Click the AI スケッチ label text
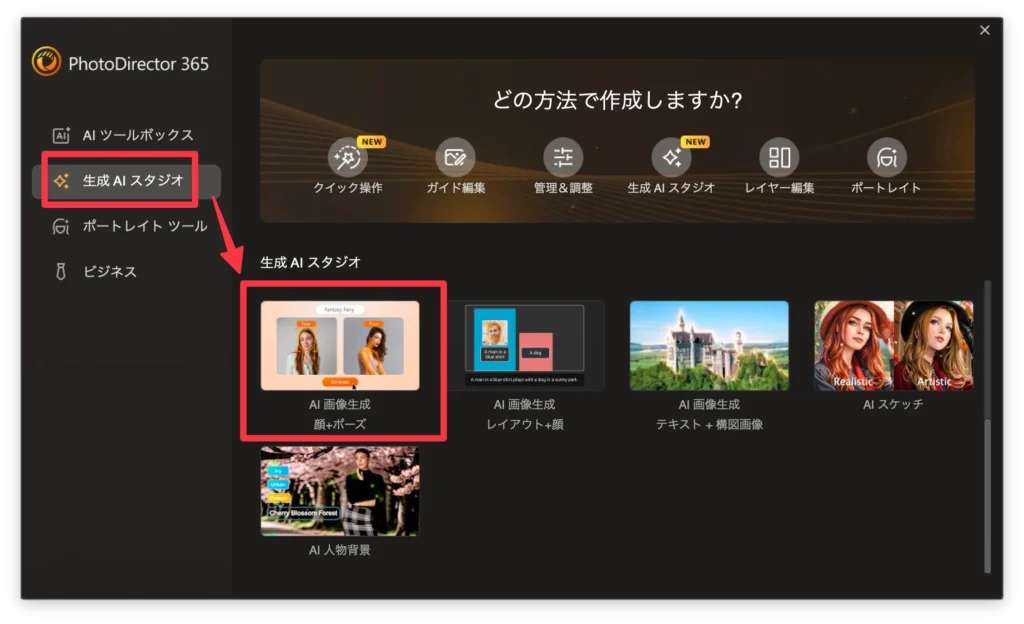1024x624 pixels. (892, 405)
